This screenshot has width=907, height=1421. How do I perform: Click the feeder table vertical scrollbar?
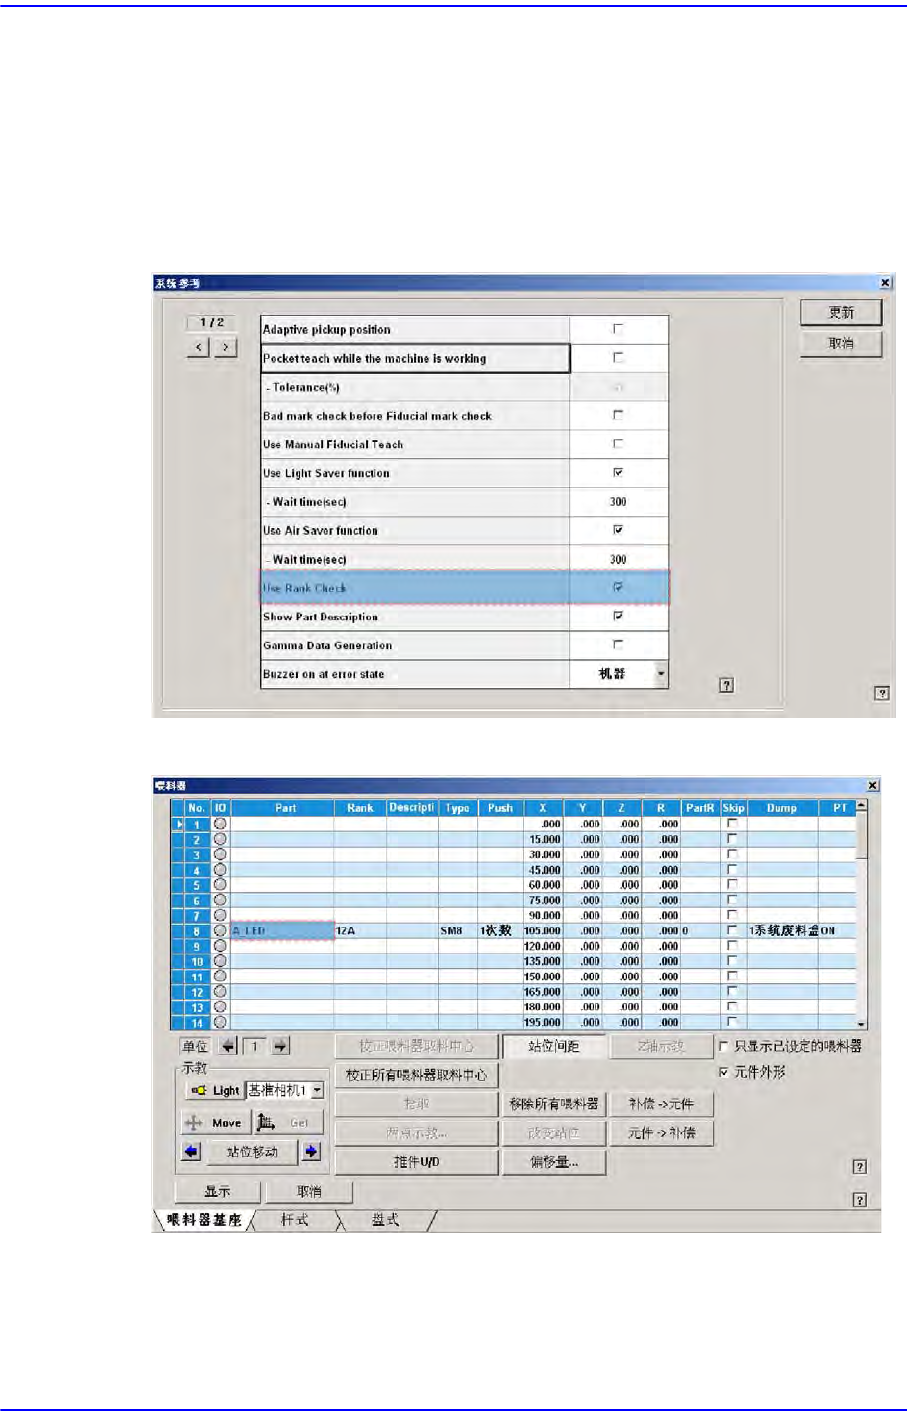coord(862,914)
